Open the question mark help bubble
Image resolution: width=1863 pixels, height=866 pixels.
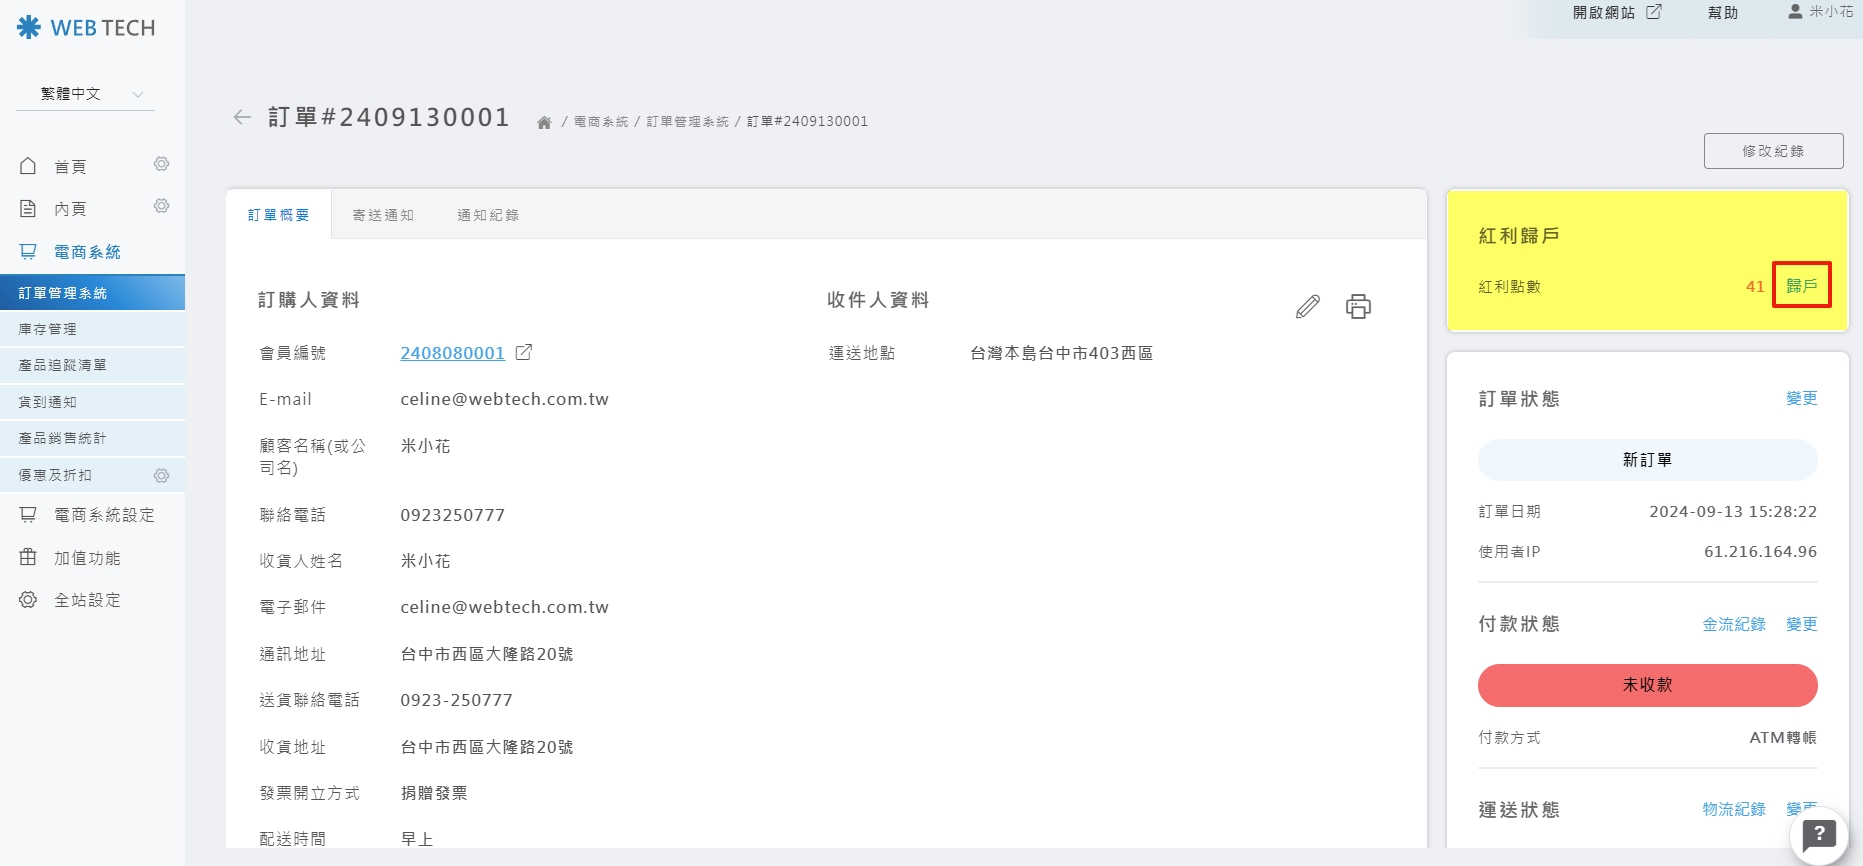(x=1818, y=834)
